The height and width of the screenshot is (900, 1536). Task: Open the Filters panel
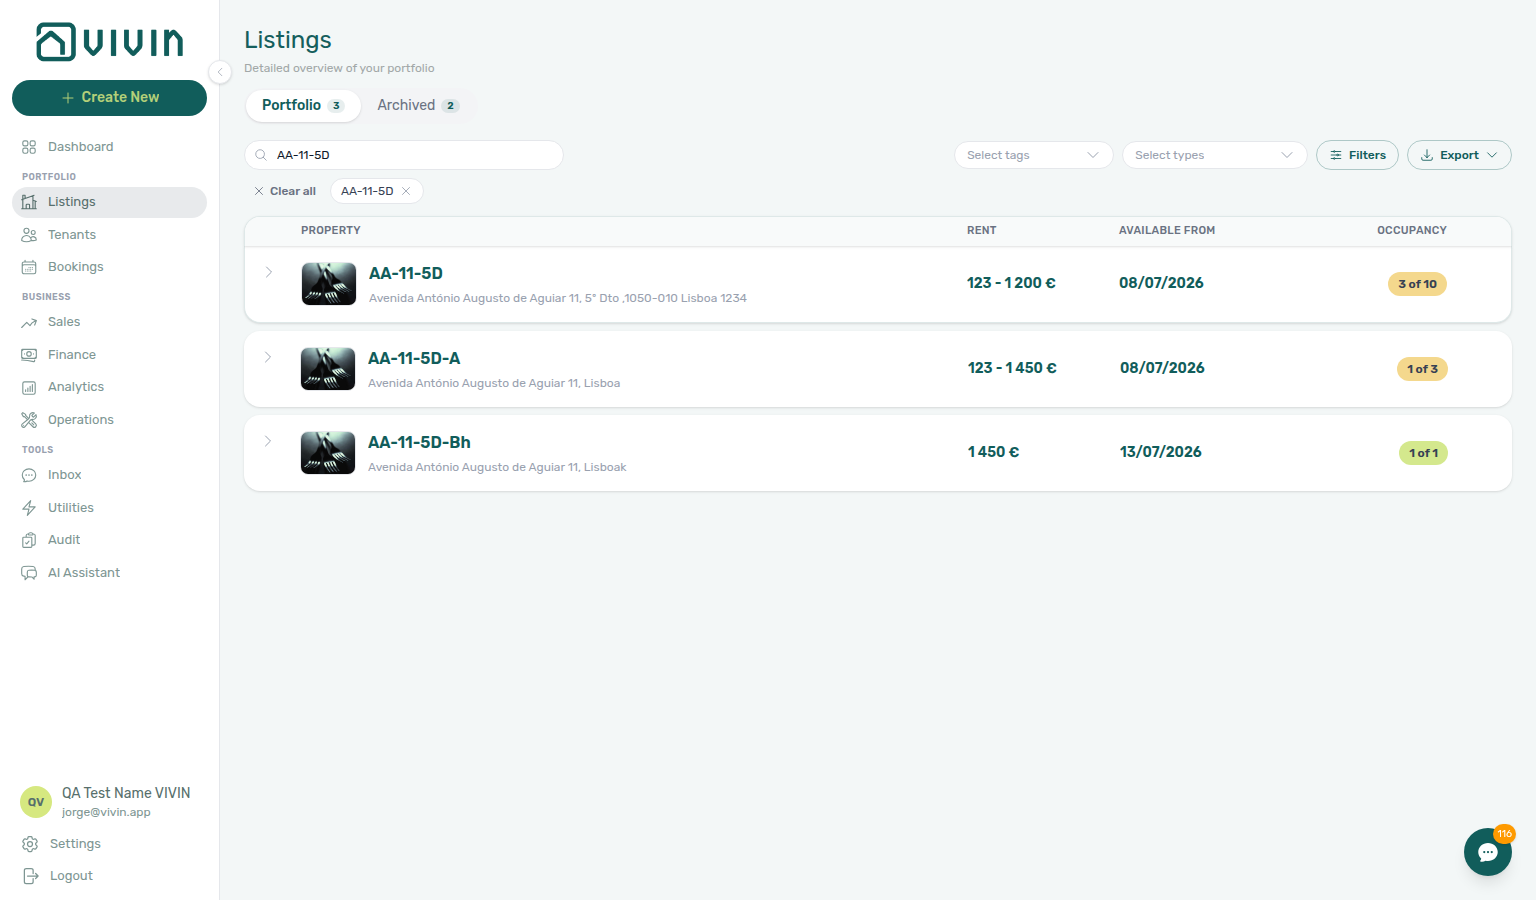[x=1357, y=155]
